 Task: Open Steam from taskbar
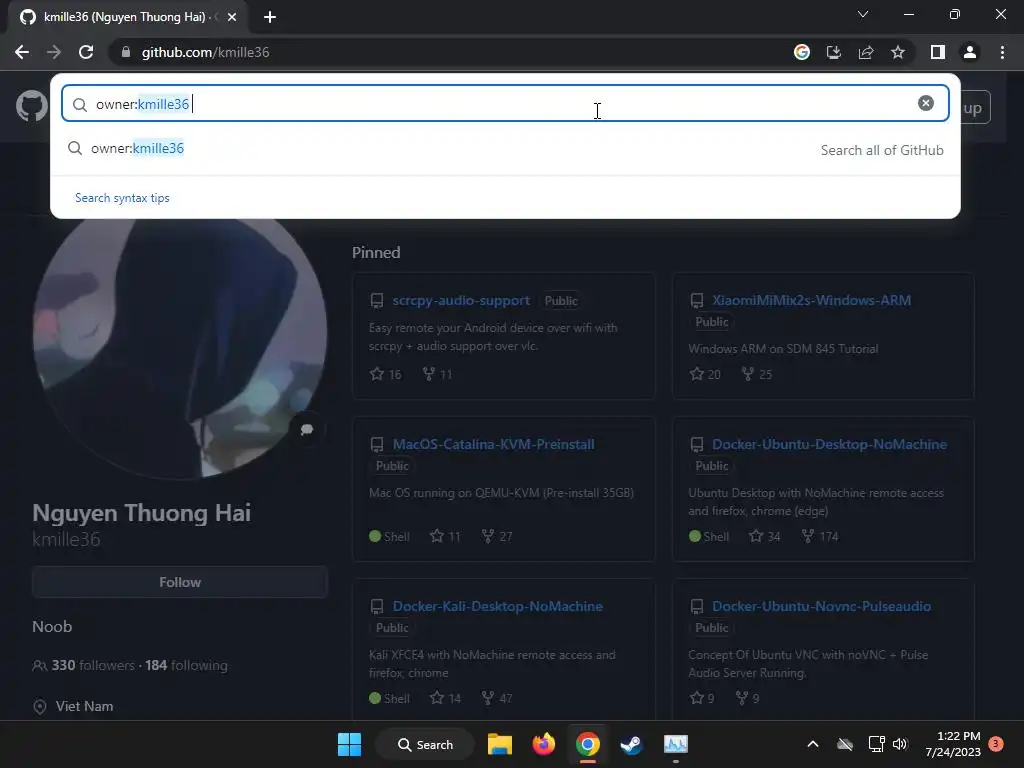tap(632, 744)
